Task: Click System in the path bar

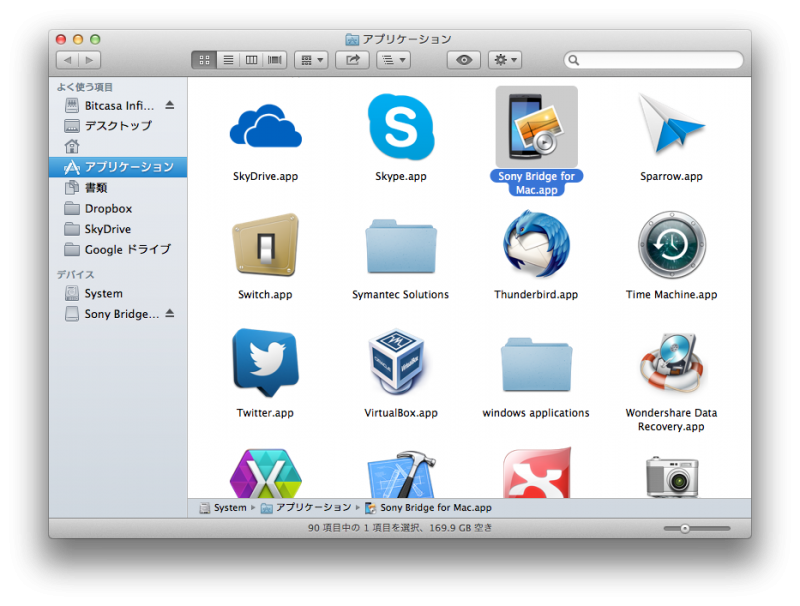Action: [223, 508]
